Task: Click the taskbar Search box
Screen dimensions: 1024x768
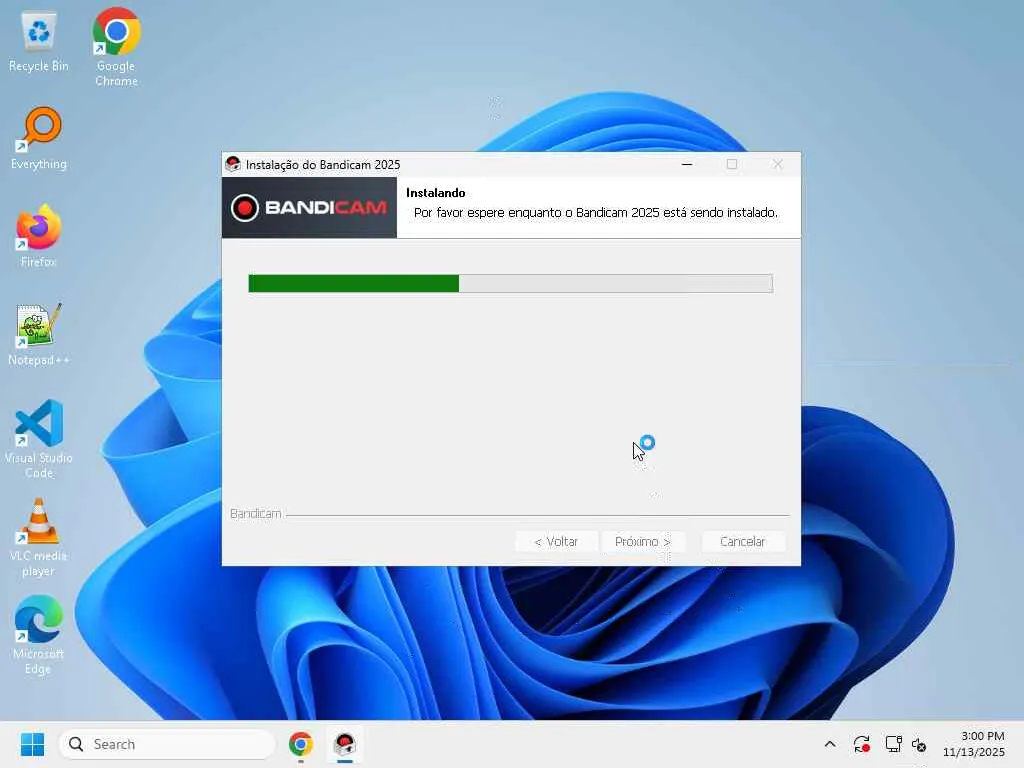Action: [167, 744]
